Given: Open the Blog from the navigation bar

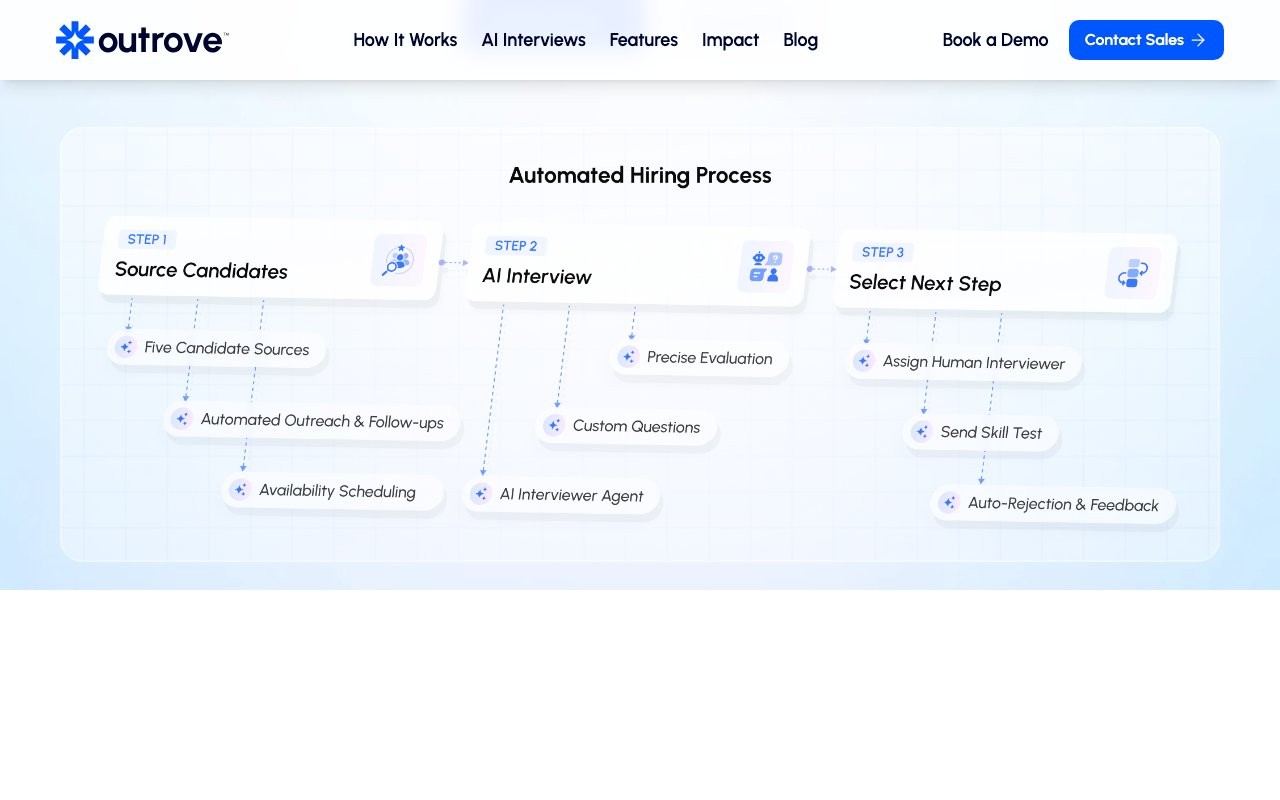Looking at the screenshot, I should 800,40.
